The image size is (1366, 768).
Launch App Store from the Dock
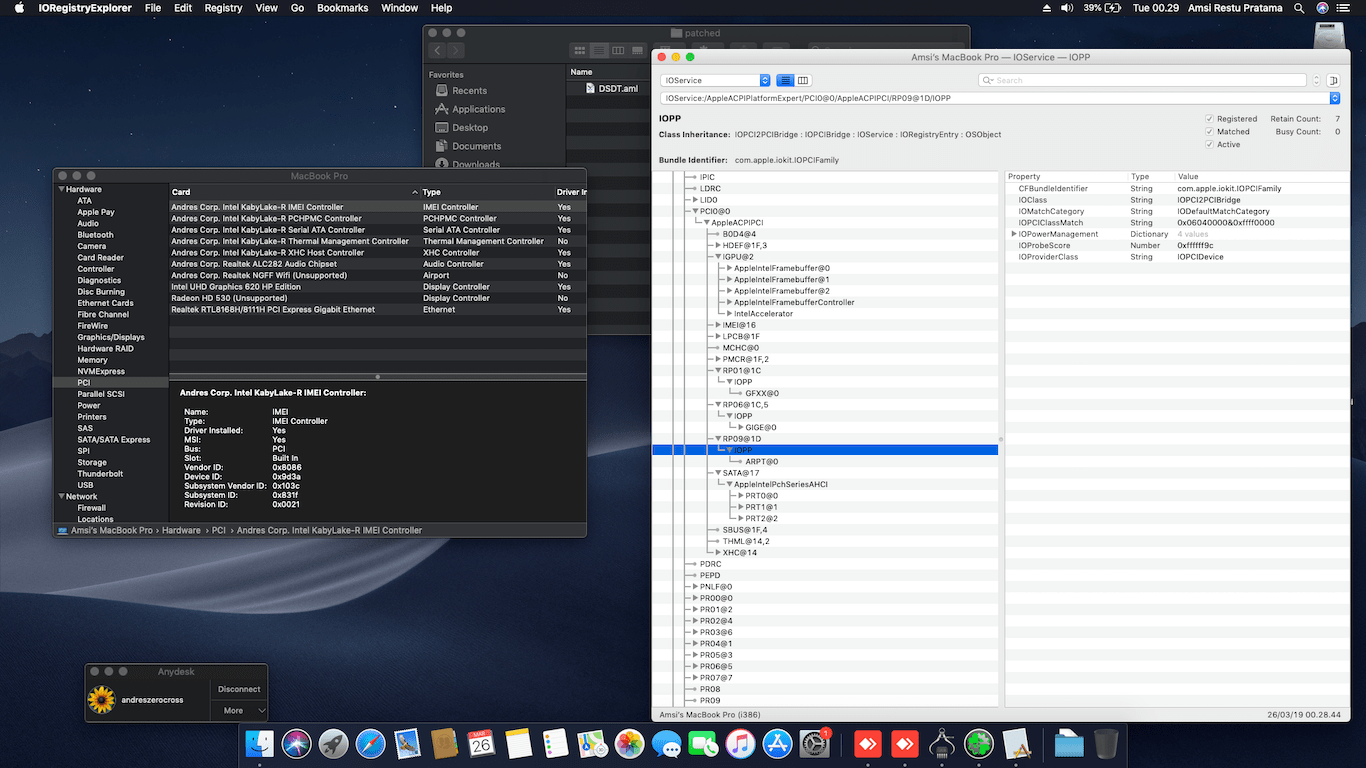[x=777, y=744]
